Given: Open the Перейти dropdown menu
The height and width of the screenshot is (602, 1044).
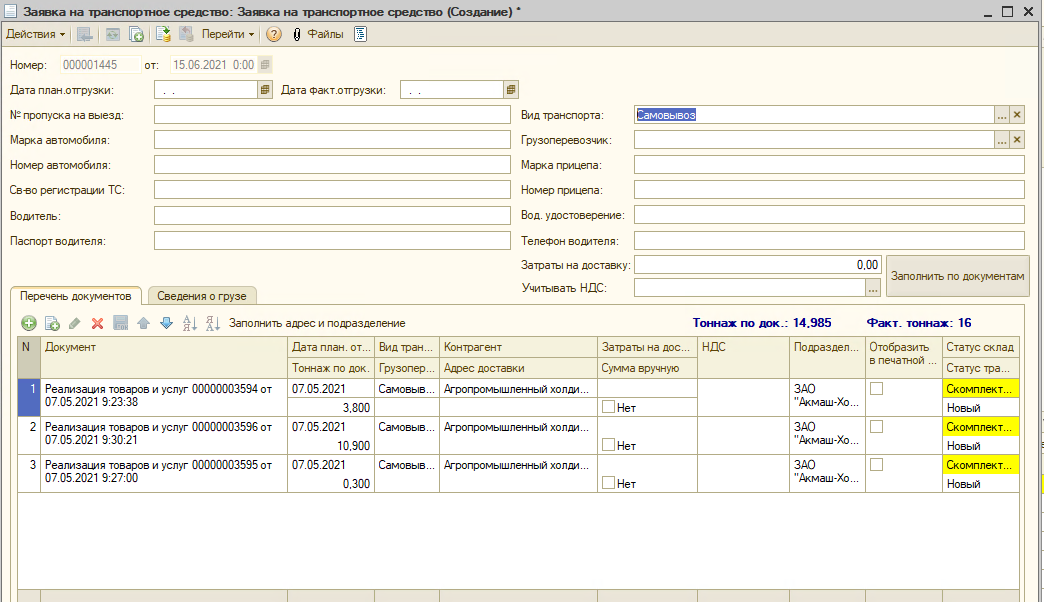Looking at the screenshot, I should tap(228, 35).
